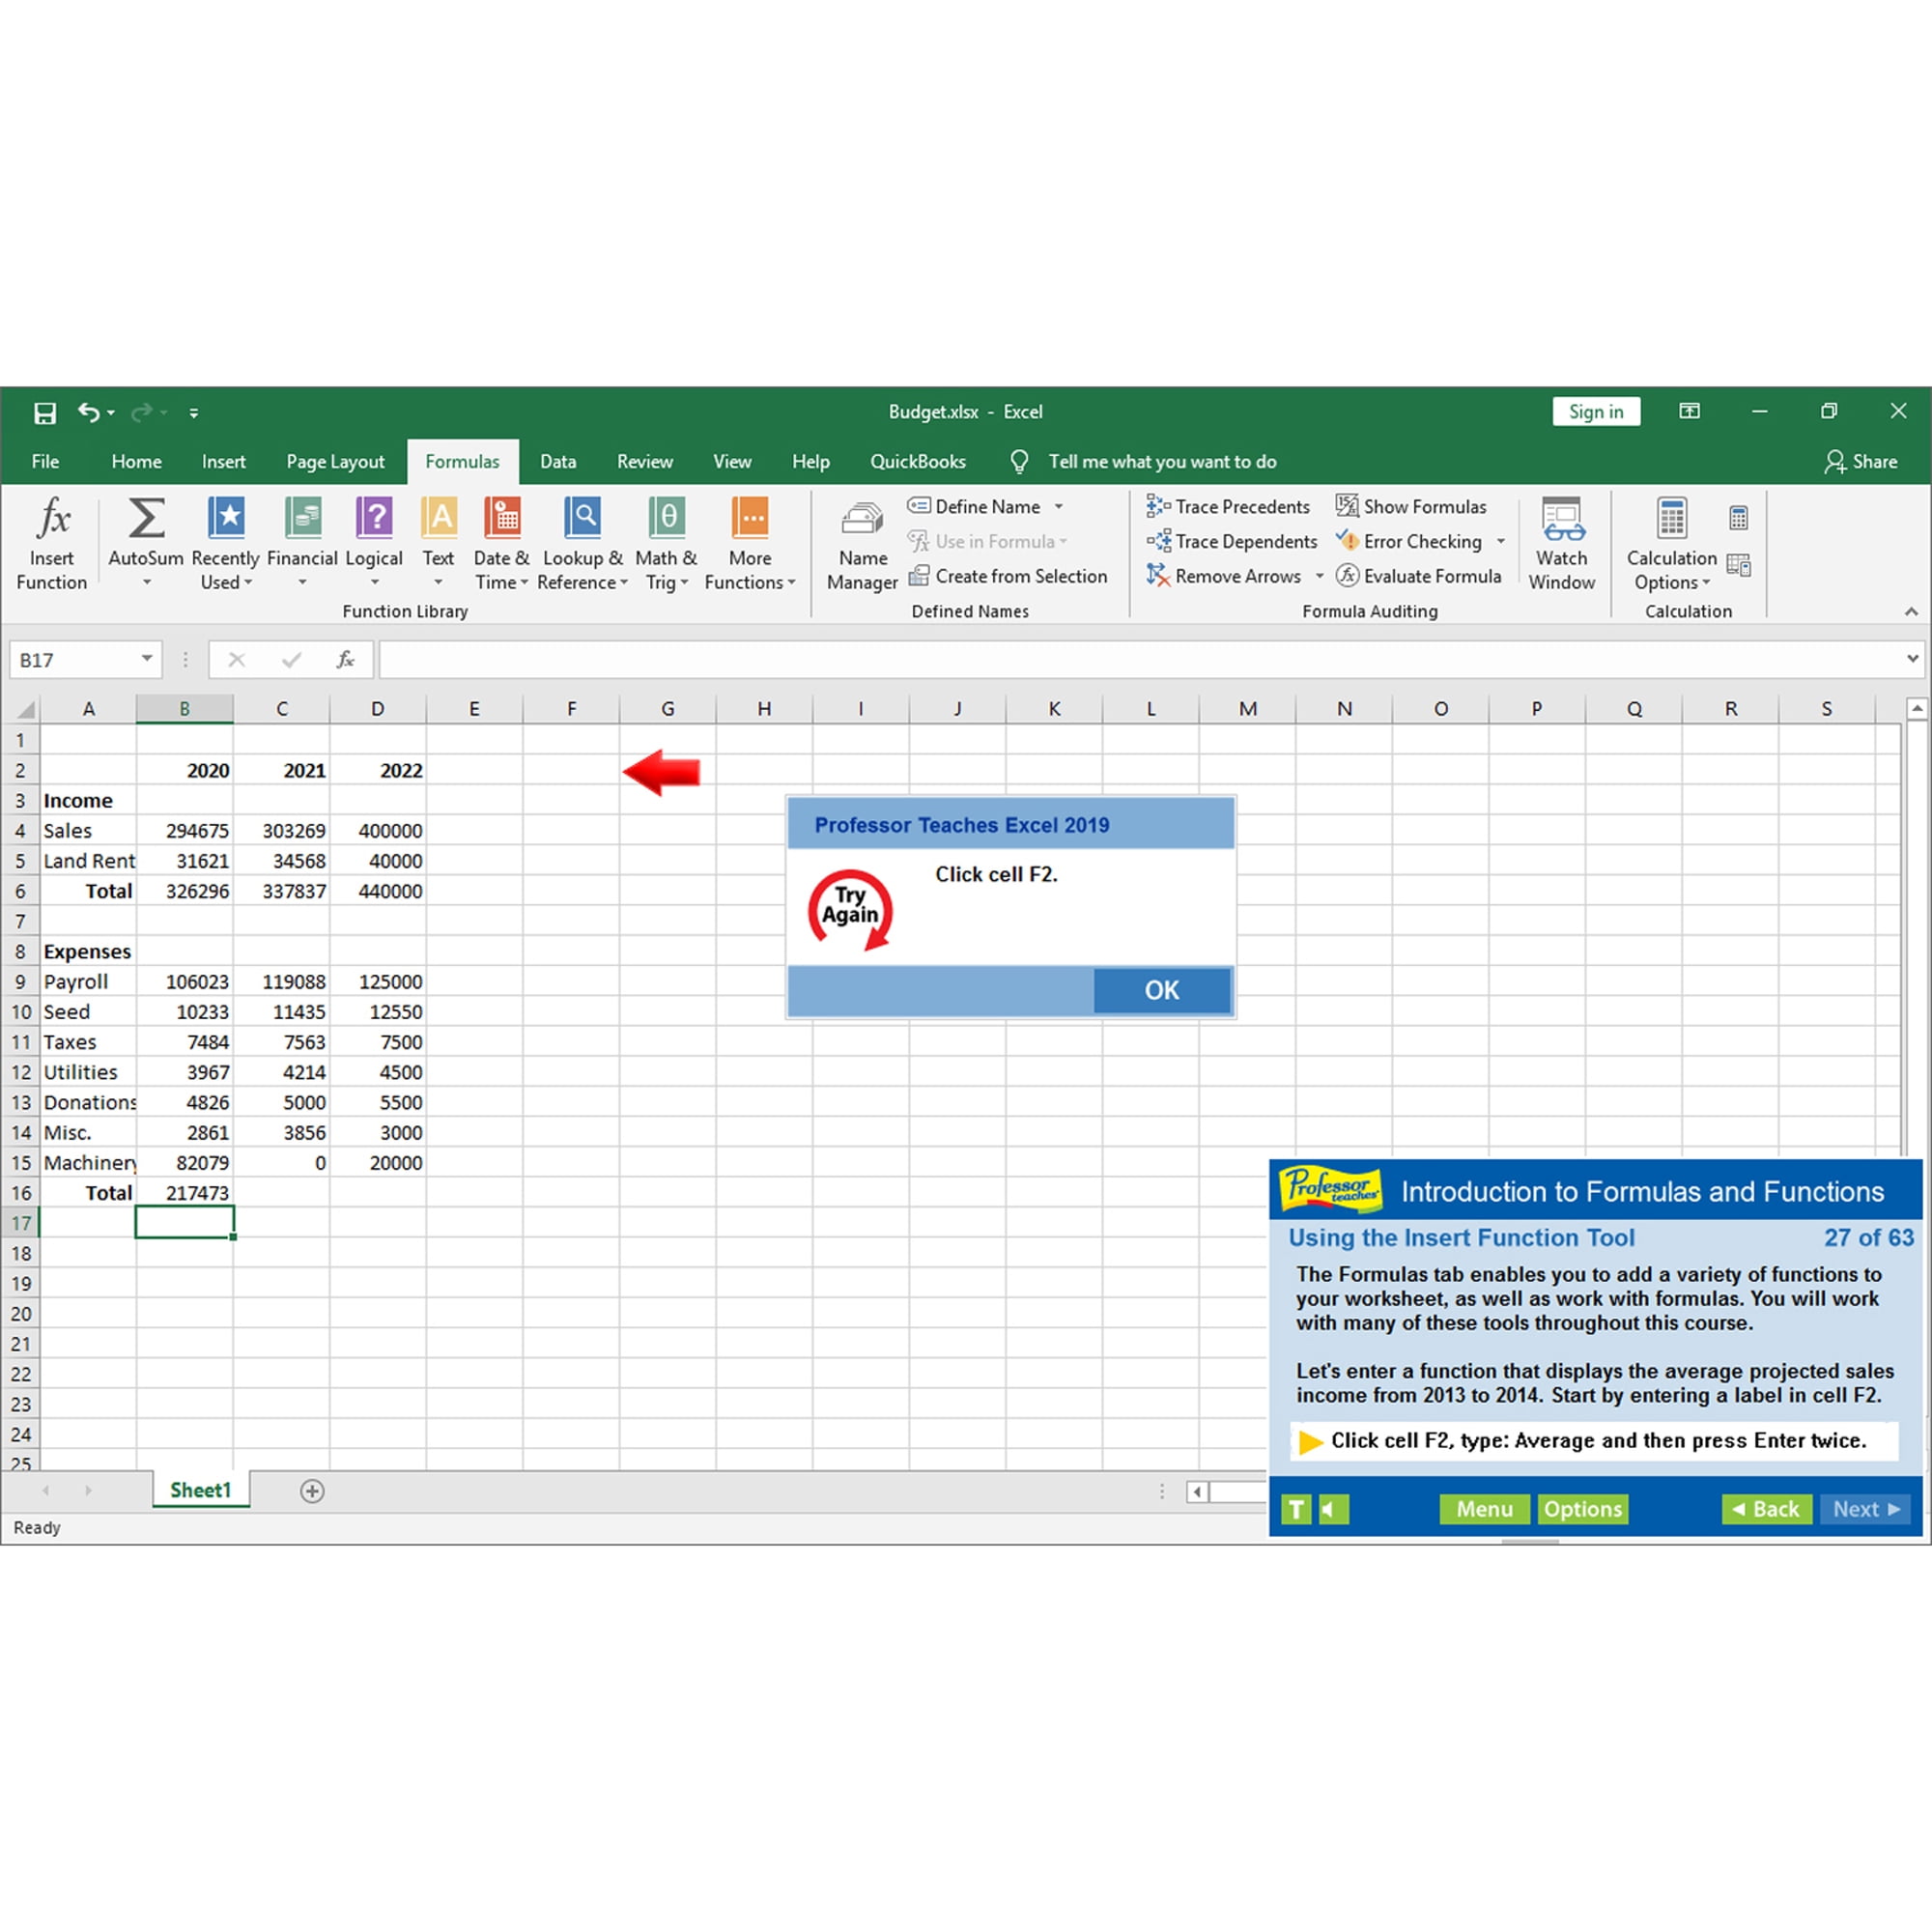Image resolution: width=1932 pixels, height=1932 pixels.
Task: Open the More Functions icon
Action: pos(750,518)
